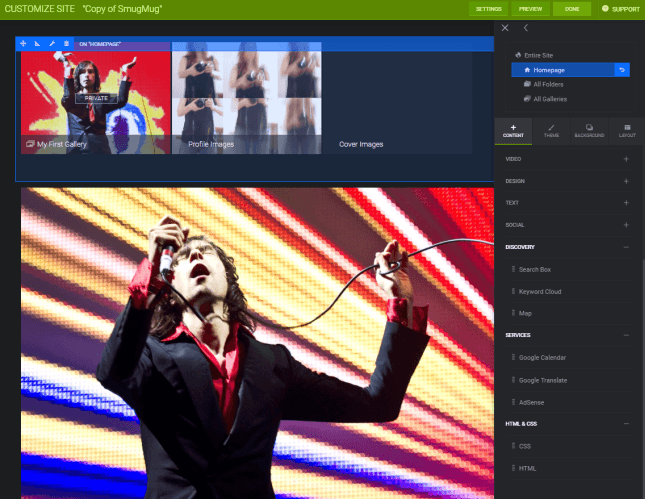
Task: Click the drag handle next to Google Calendar
Action: [x=513, y=357]
